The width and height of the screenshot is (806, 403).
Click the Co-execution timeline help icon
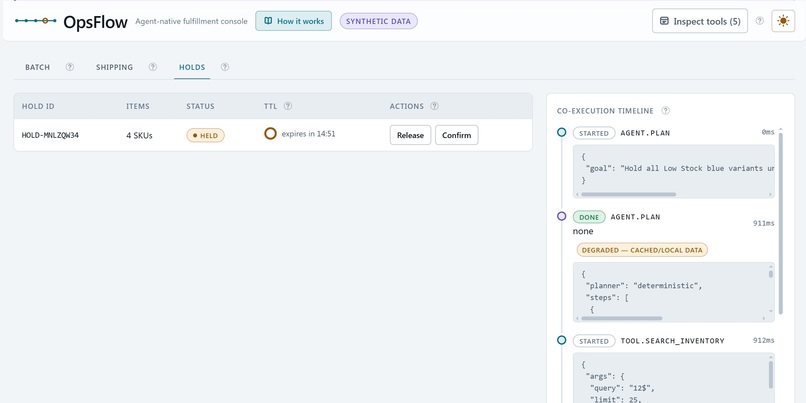click(x=665, y=111)
